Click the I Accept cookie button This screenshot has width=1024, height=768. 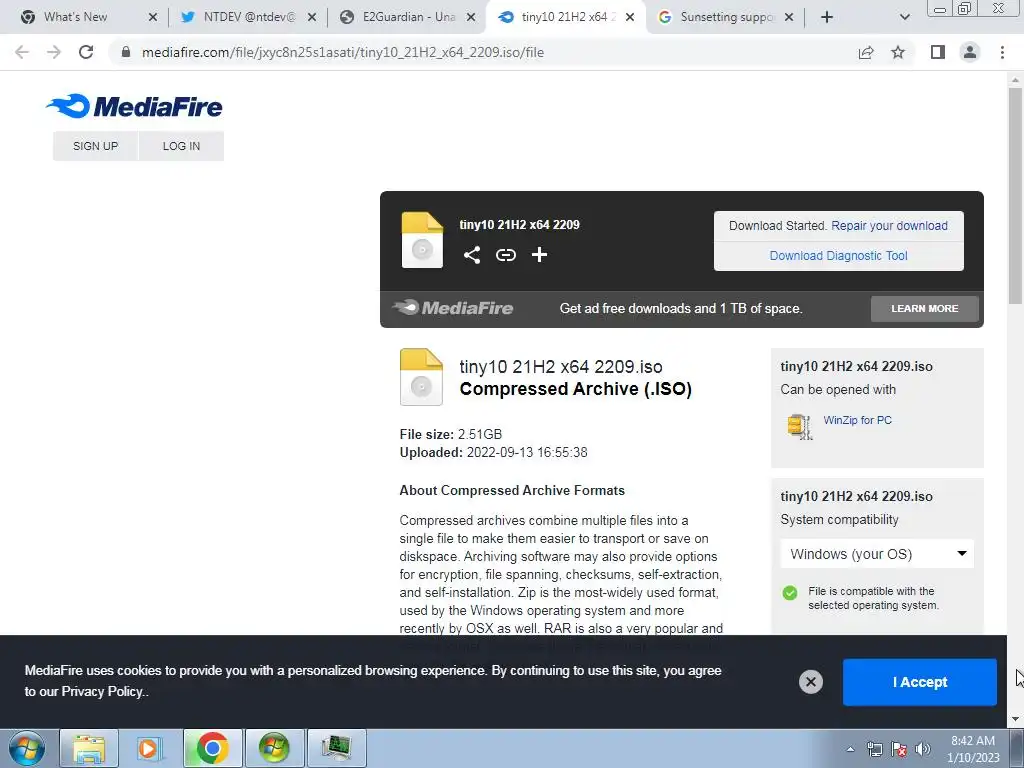coord(920,682)
